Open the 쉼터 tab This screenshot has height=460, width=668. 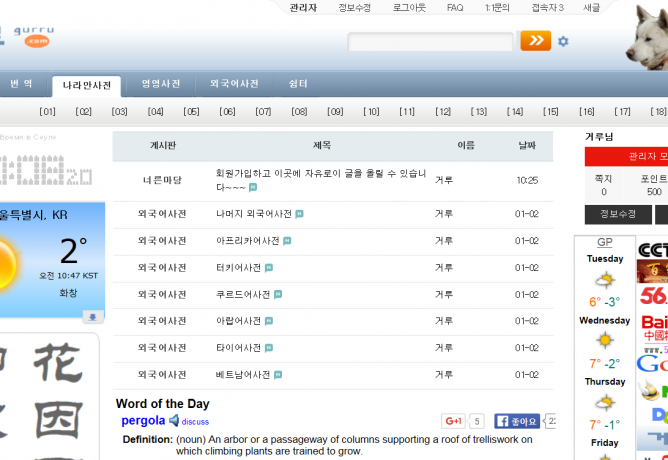click(298, 84)
